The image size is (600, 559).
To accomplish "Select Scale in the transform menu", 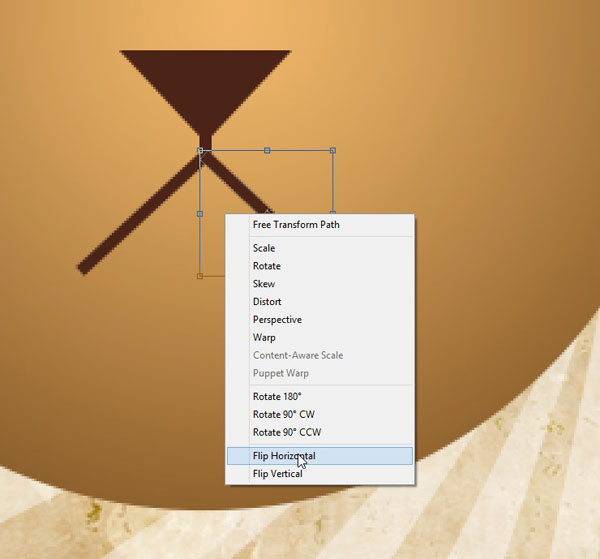I will [x=320, y=248].
